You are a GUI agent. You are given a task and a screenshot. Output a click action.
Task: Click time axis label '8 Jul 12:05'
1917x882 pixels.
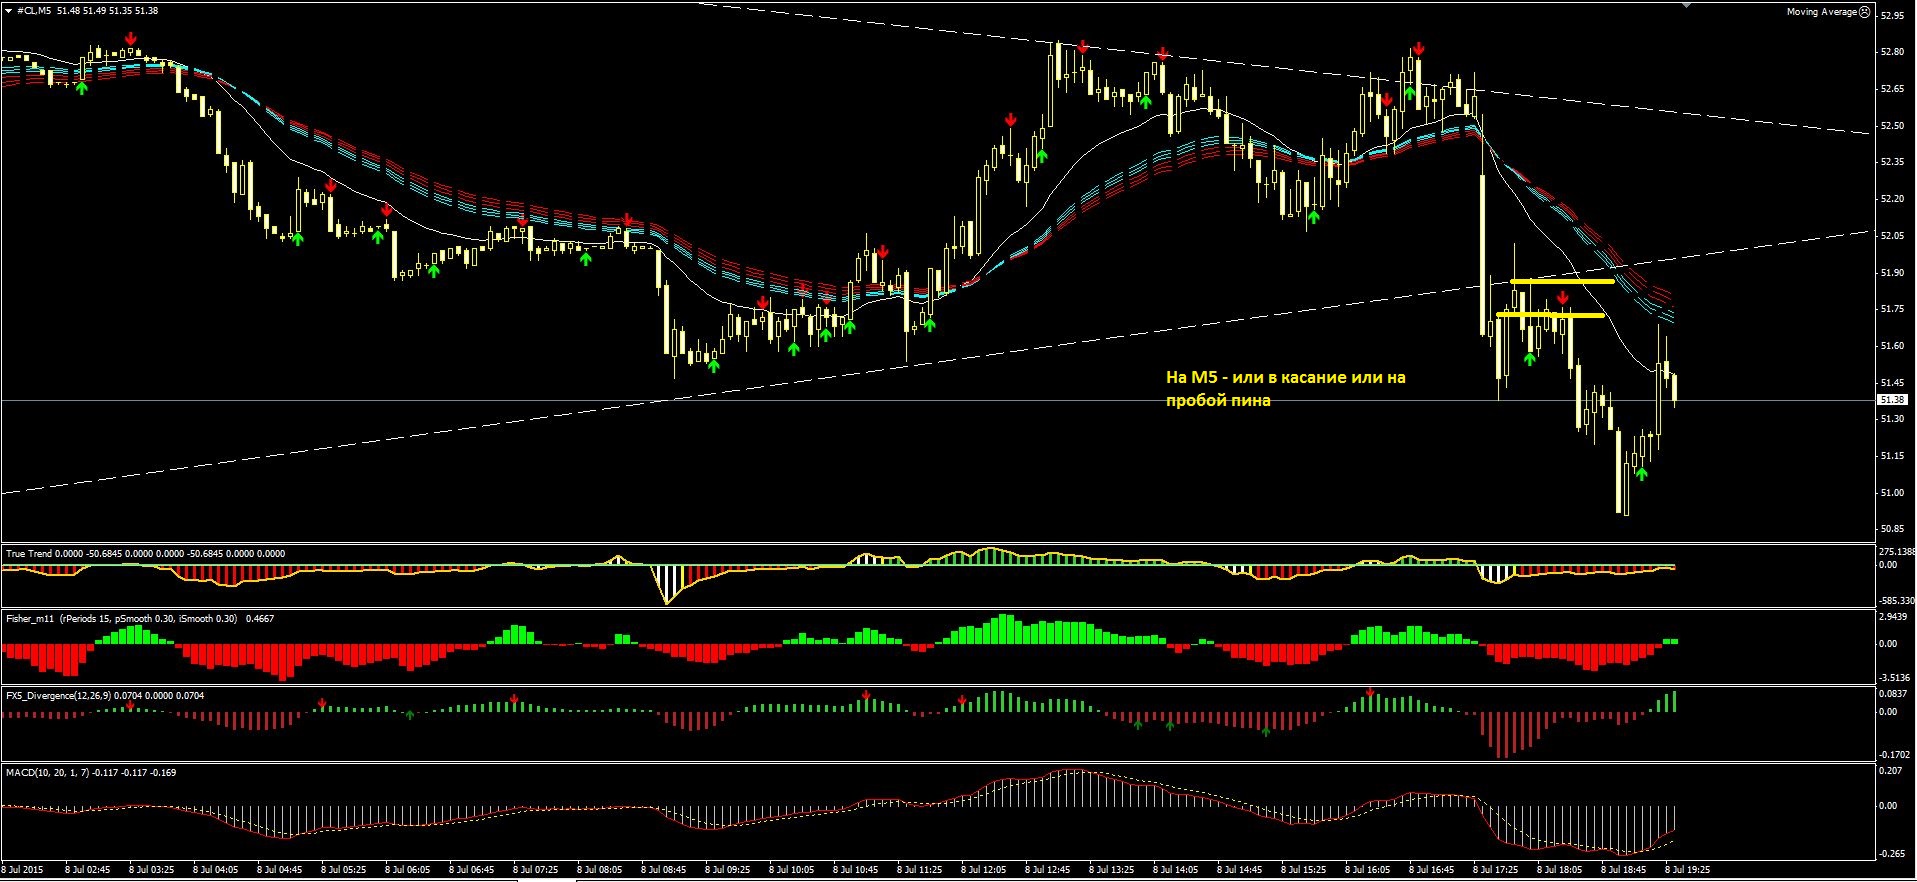984,870
